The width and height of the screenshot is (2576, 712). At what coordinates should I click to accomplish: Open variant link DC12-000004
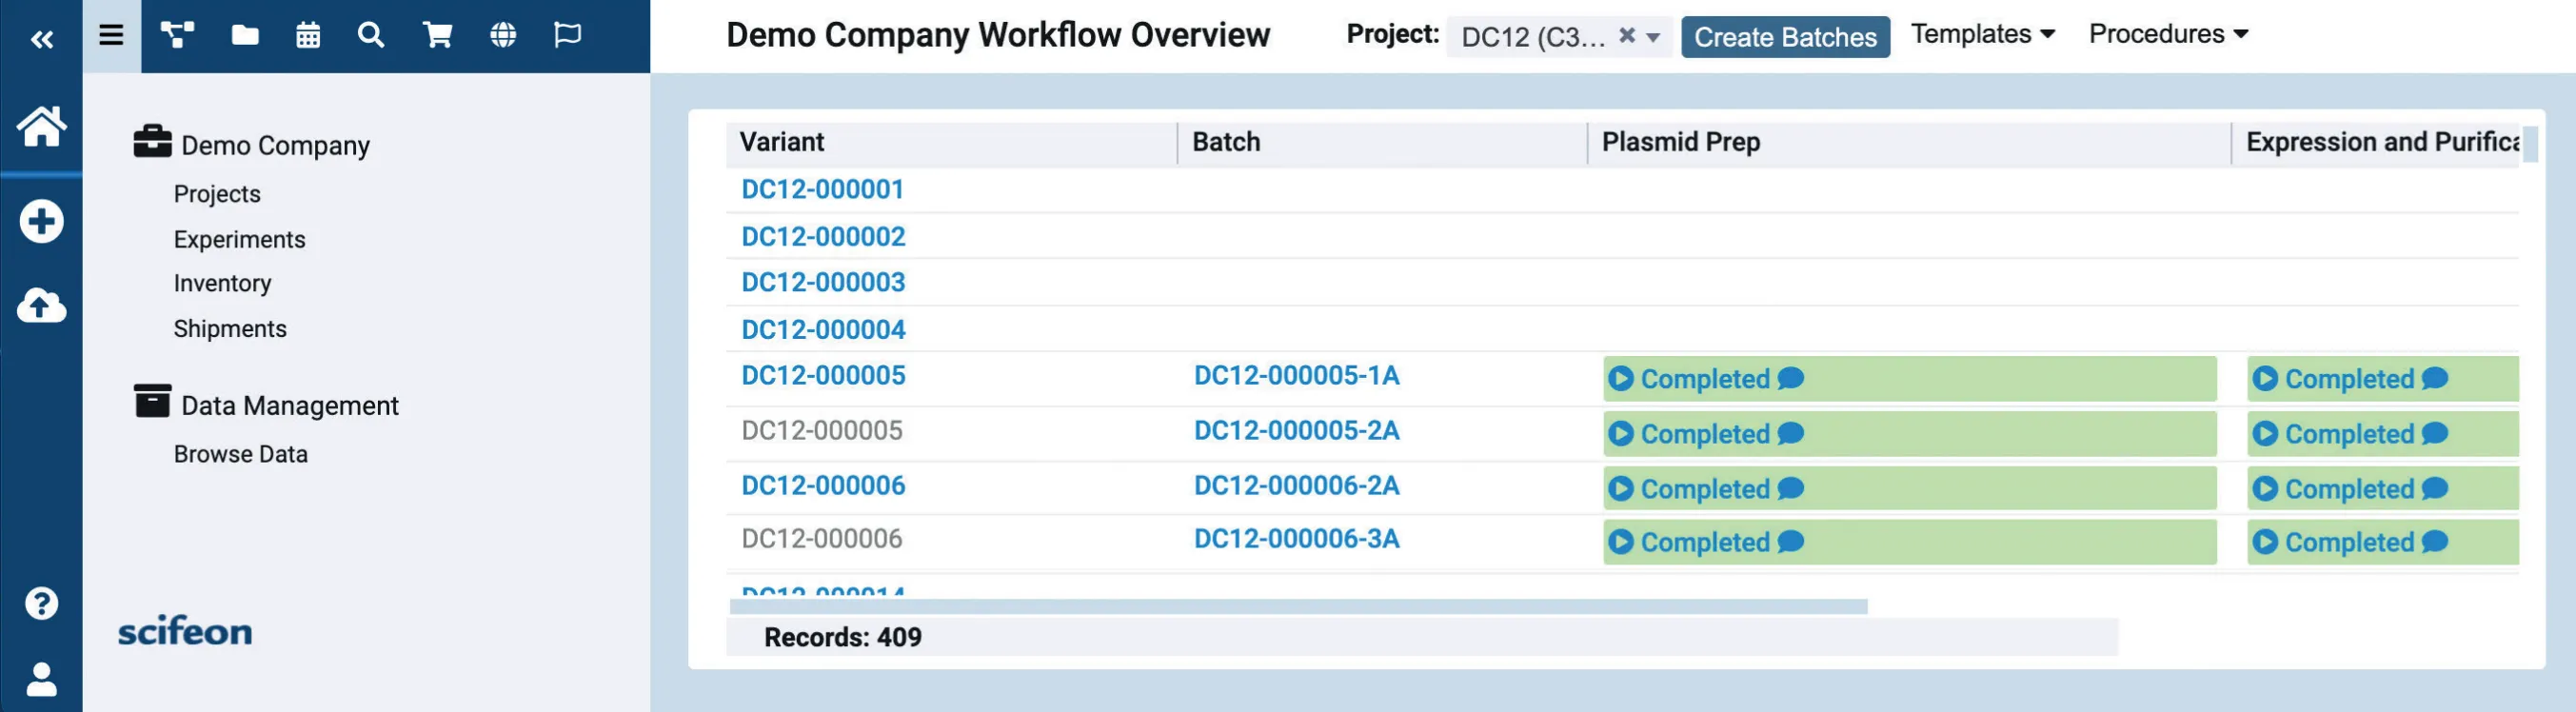point(823,330)
